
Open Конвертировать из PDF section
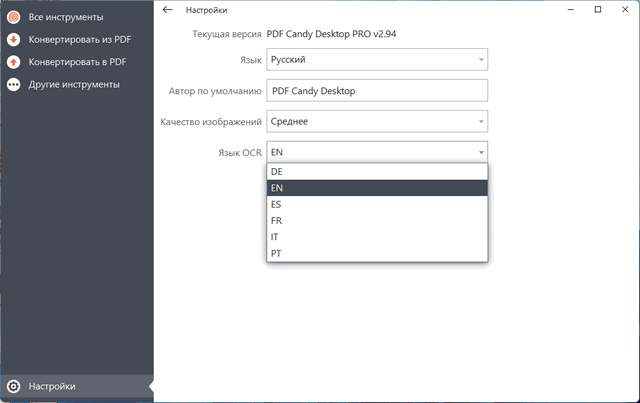coord(78,40)
